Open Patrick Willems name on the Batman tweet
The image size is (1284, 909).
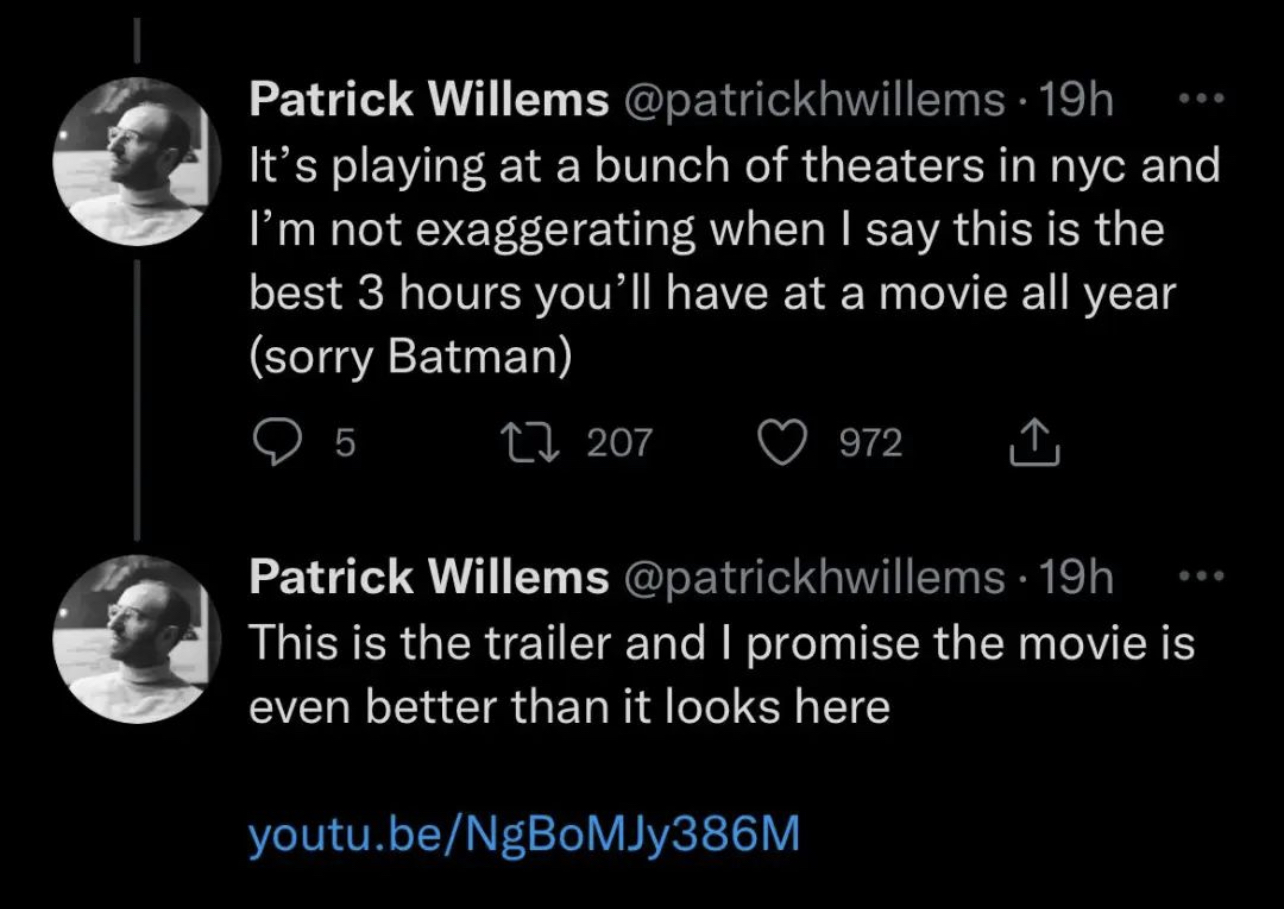click(428, 99)
